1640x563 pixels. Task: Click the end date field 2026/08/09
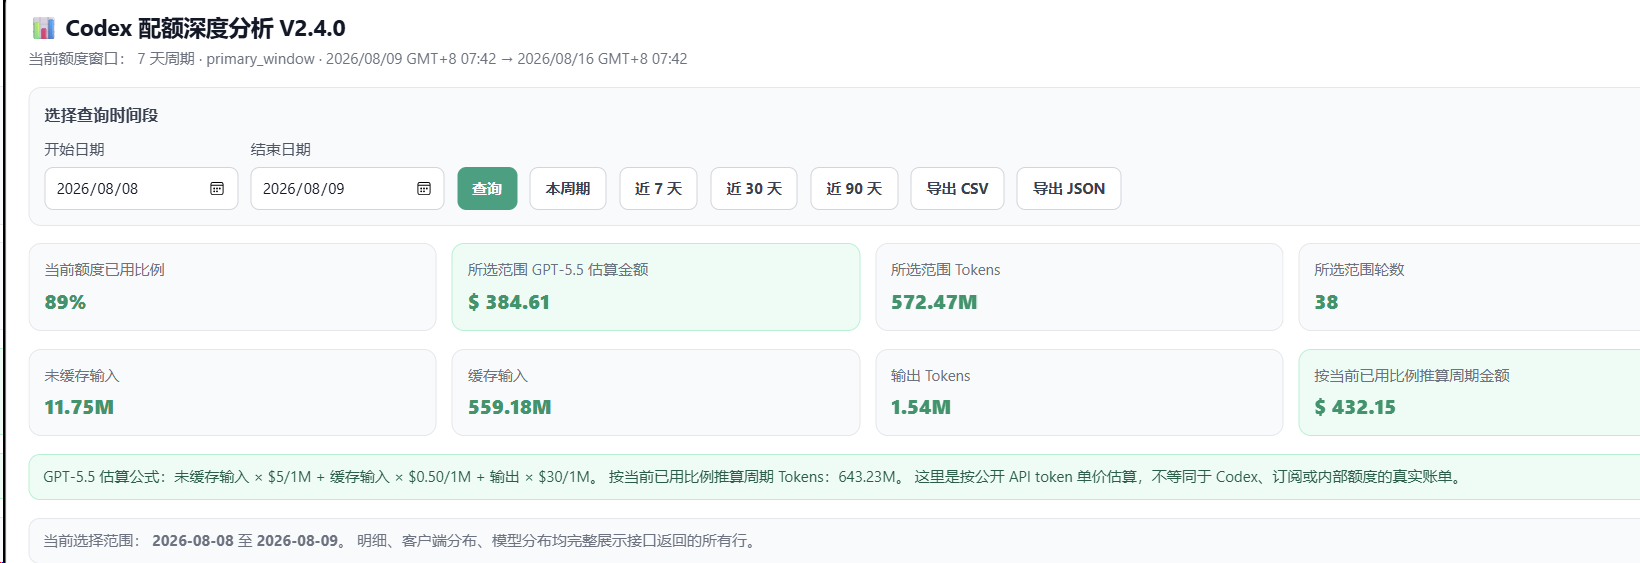tap(347, 188)
